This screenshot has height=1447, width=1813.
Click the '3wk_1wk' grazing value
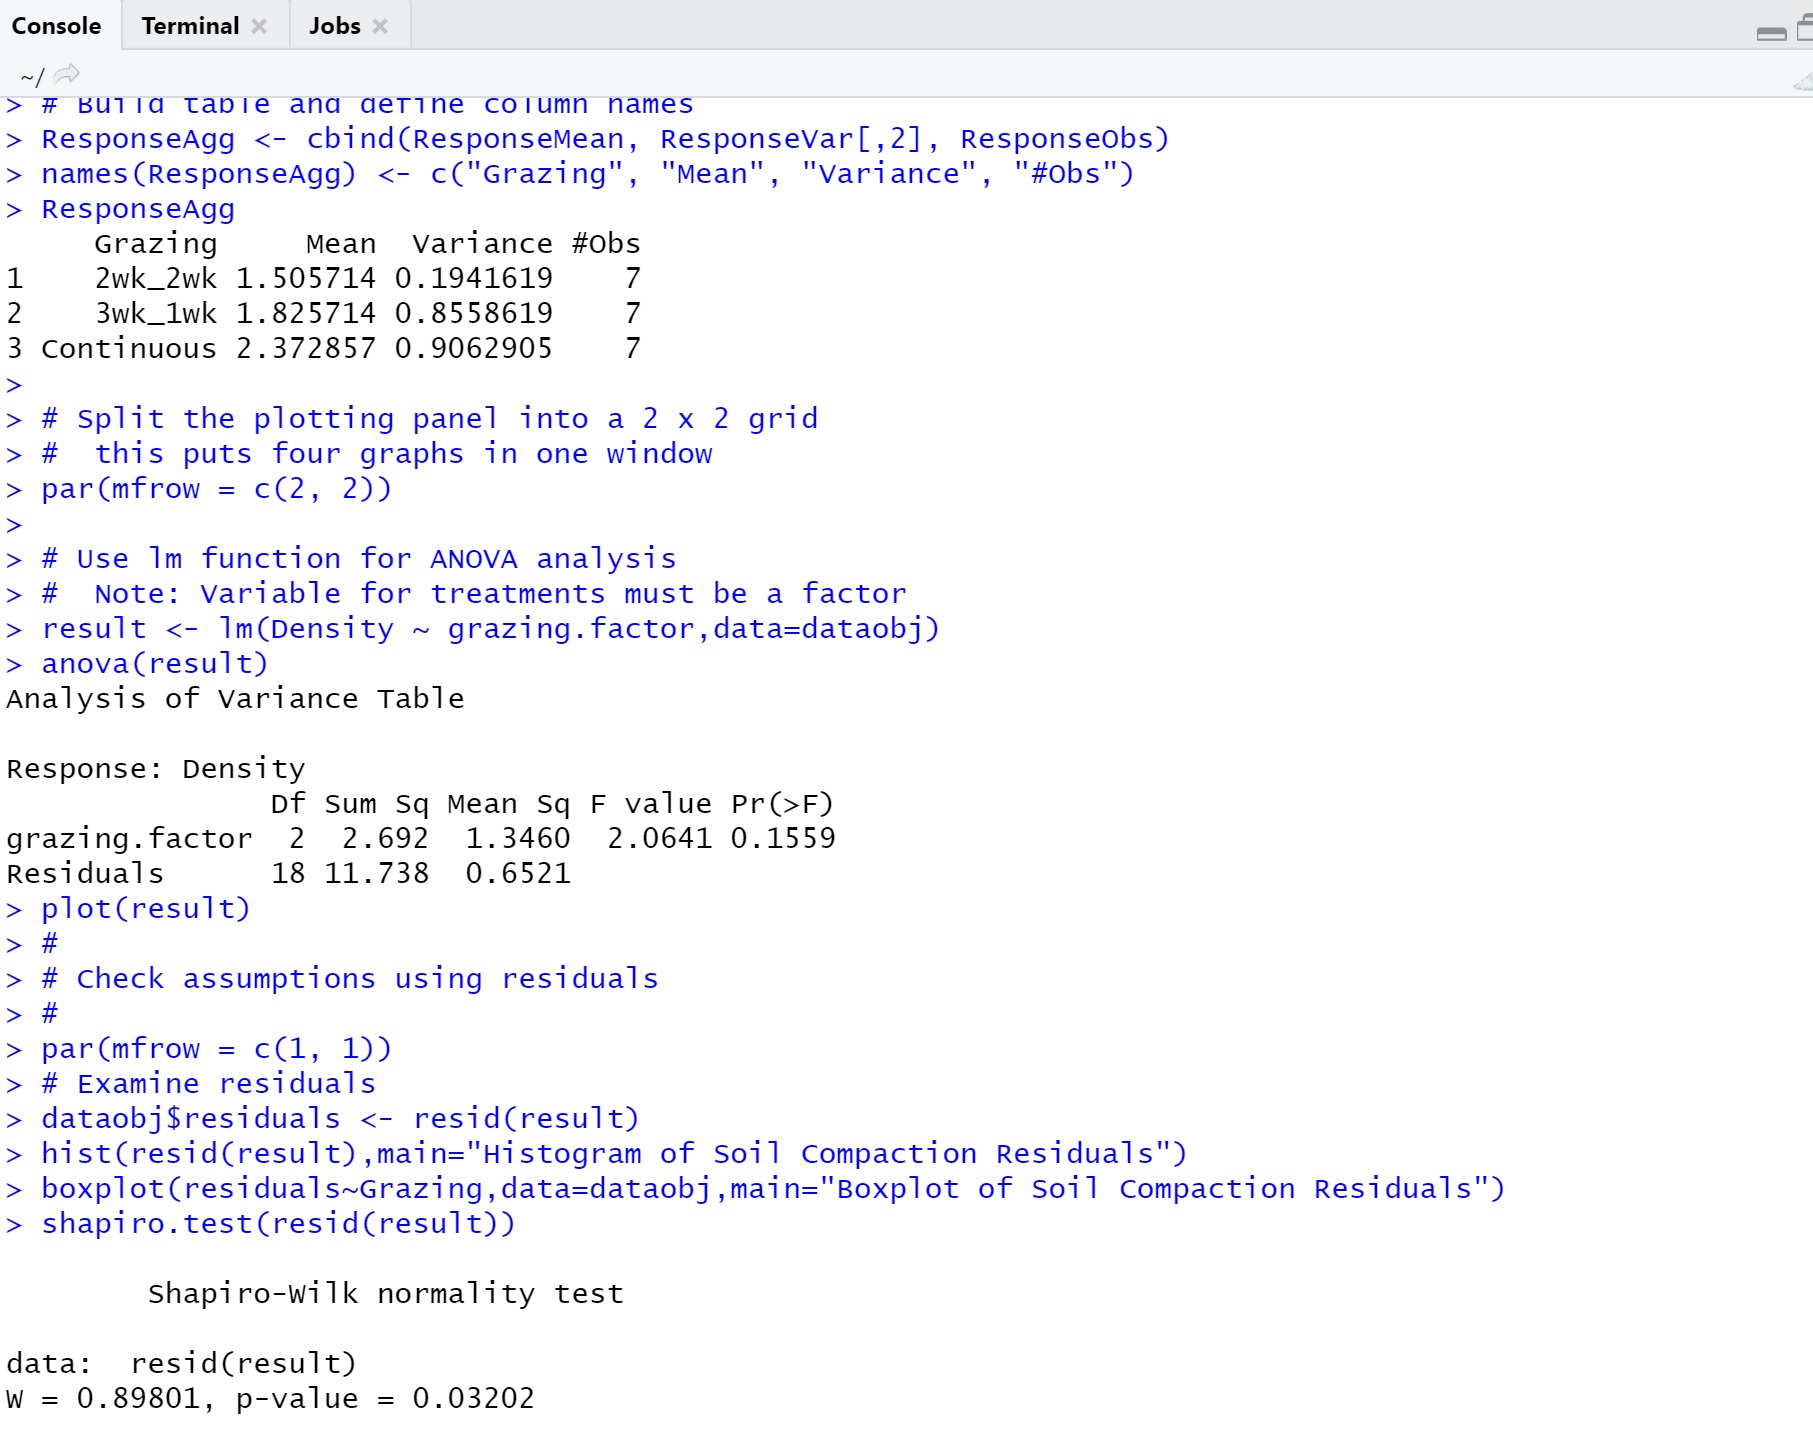(x=155, y=314)
